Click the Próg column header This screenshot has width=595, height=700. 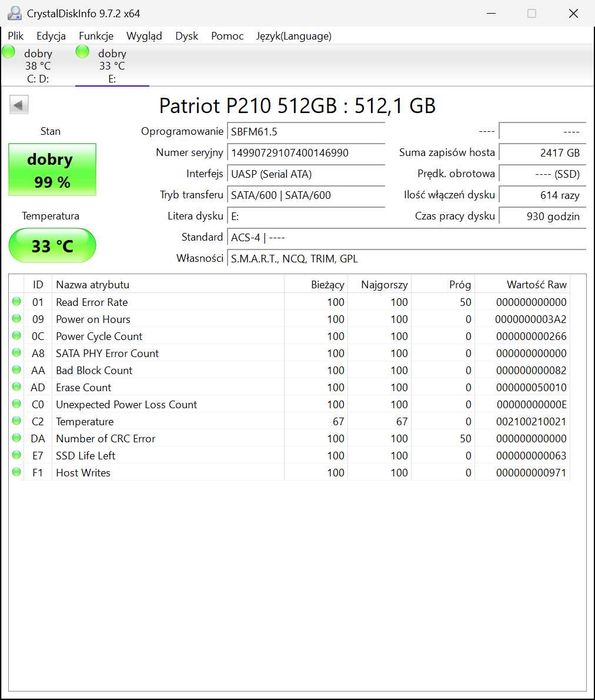coord(443,284)
